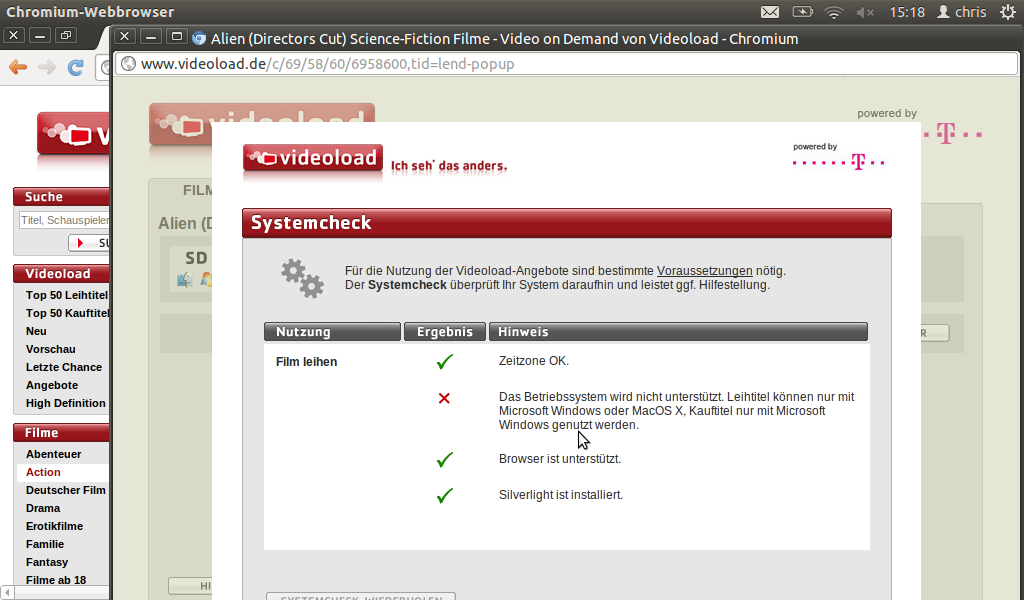Open the Vorschau sidebar link
This screenshot has width=1024, height=600.
(x=50, y=349)
